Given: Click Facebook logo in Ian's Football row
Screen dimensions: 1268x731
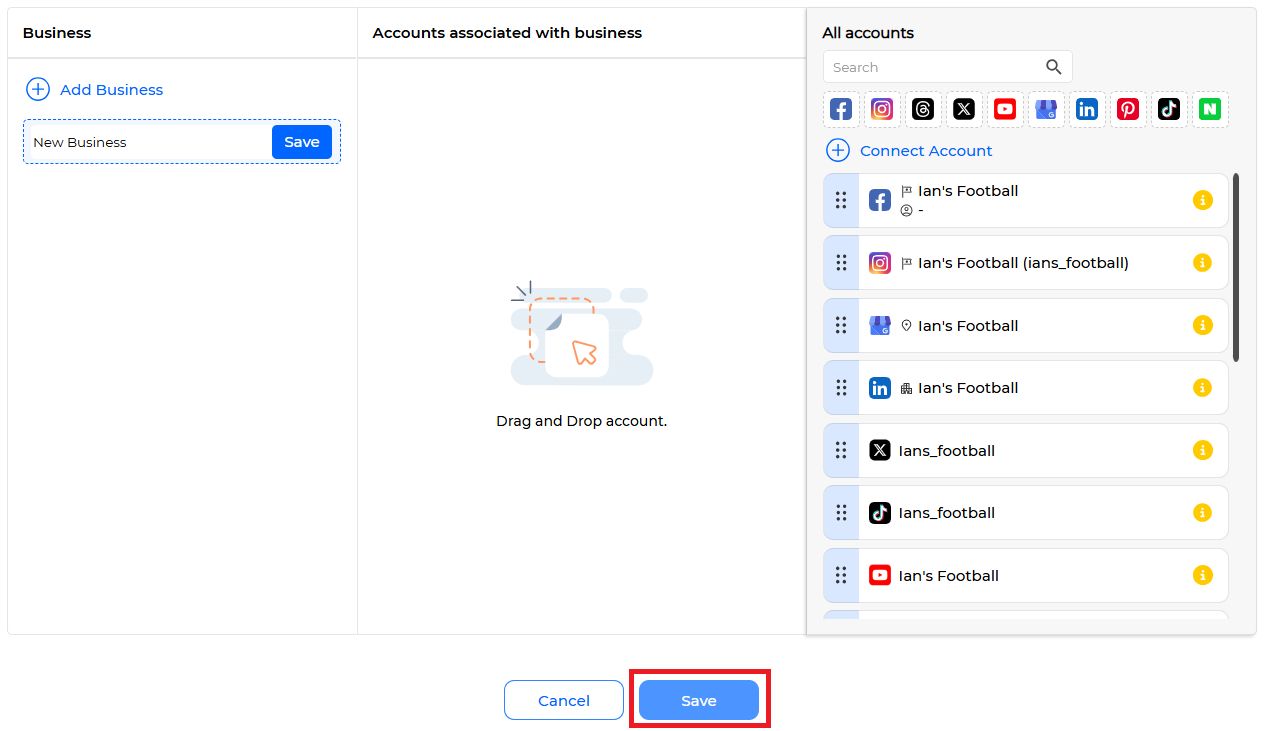Looking at the screenshot, I should point(880,200).
